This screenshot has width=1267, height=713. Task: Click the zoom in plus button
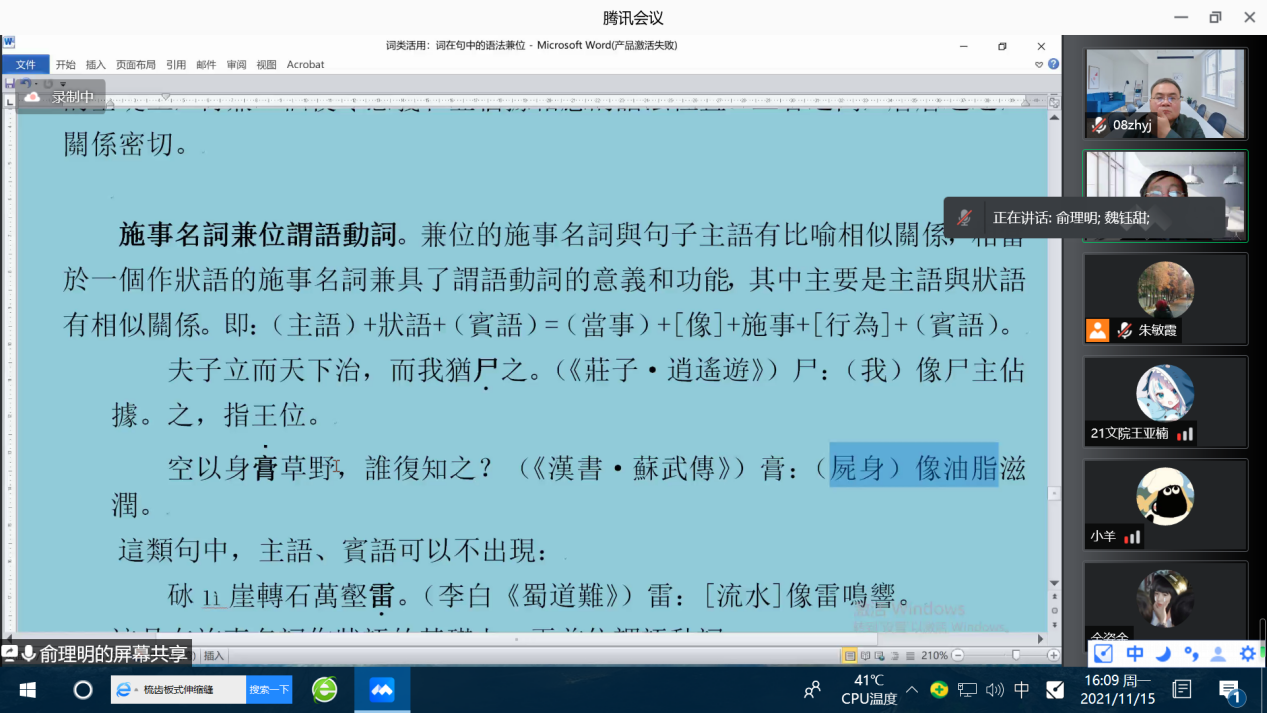pyautogui.click(x=1053, y=655)
